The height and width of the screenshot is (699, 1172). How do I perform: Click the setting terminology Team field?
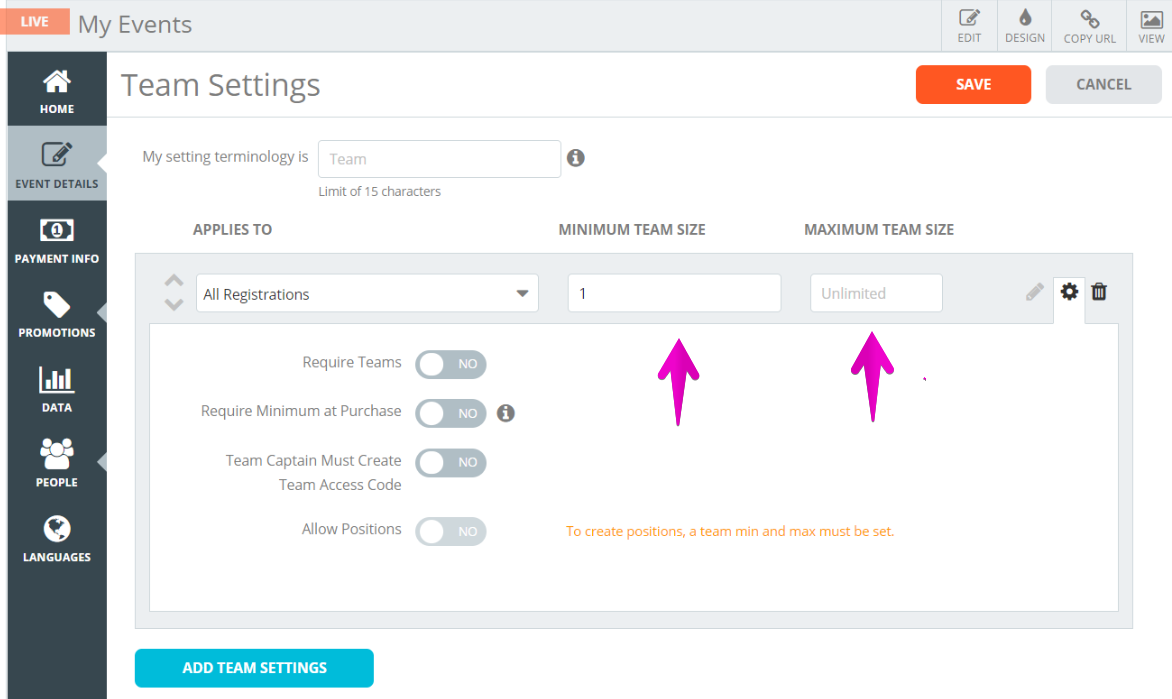tap(440, 158)
